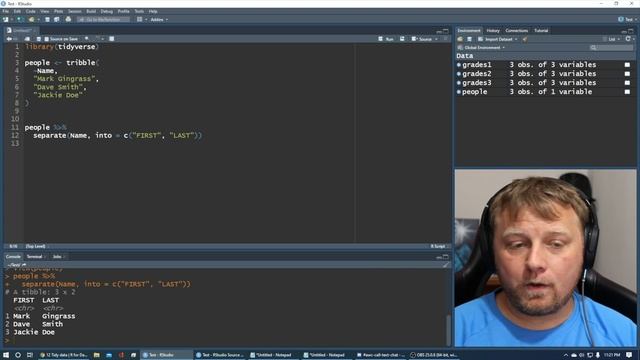Save the script from editor toolbar
Screen dimensions: 640x360
coord(38,39)
